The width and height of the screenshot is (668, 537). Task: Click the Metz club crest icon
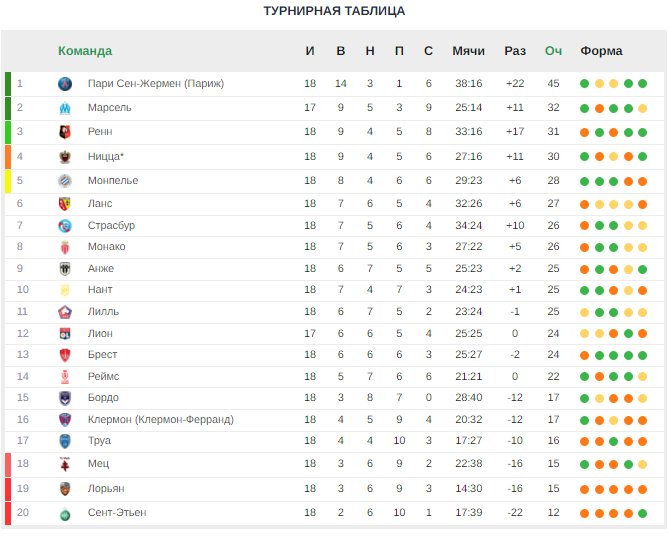tap(65, 464)
